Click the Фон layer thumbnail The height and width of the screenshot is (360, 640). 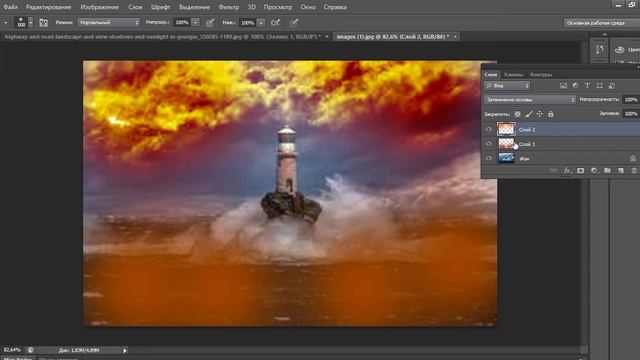[x=506, y=158]
